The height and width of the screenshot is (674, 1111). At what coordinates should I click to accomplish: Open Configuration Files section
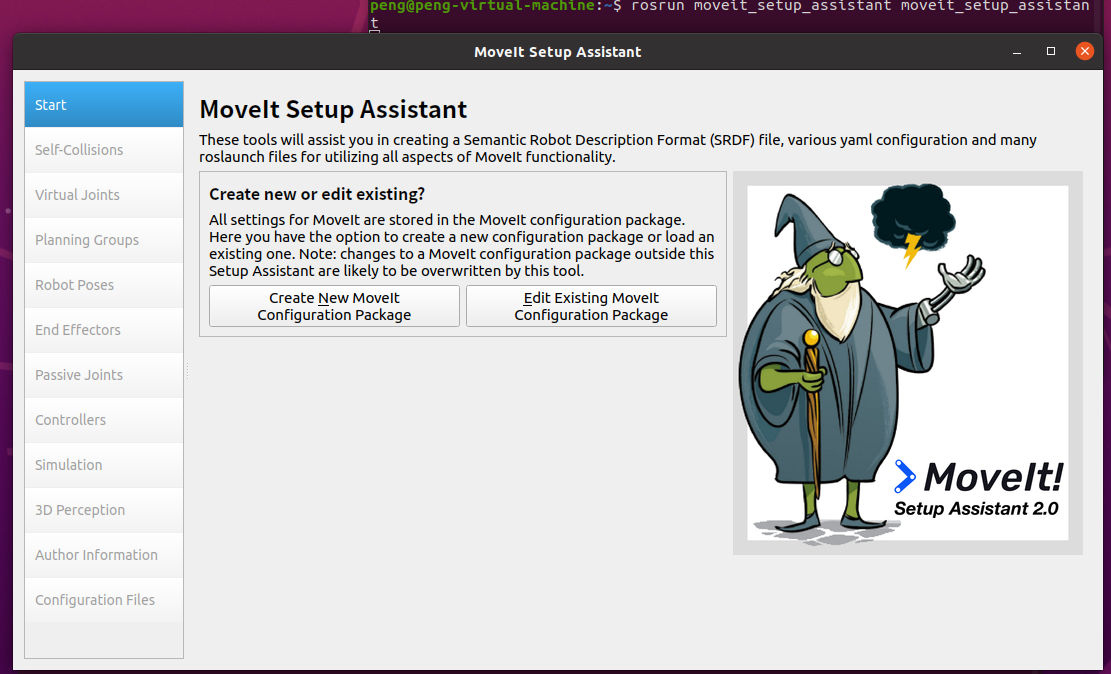coord(103,600)
